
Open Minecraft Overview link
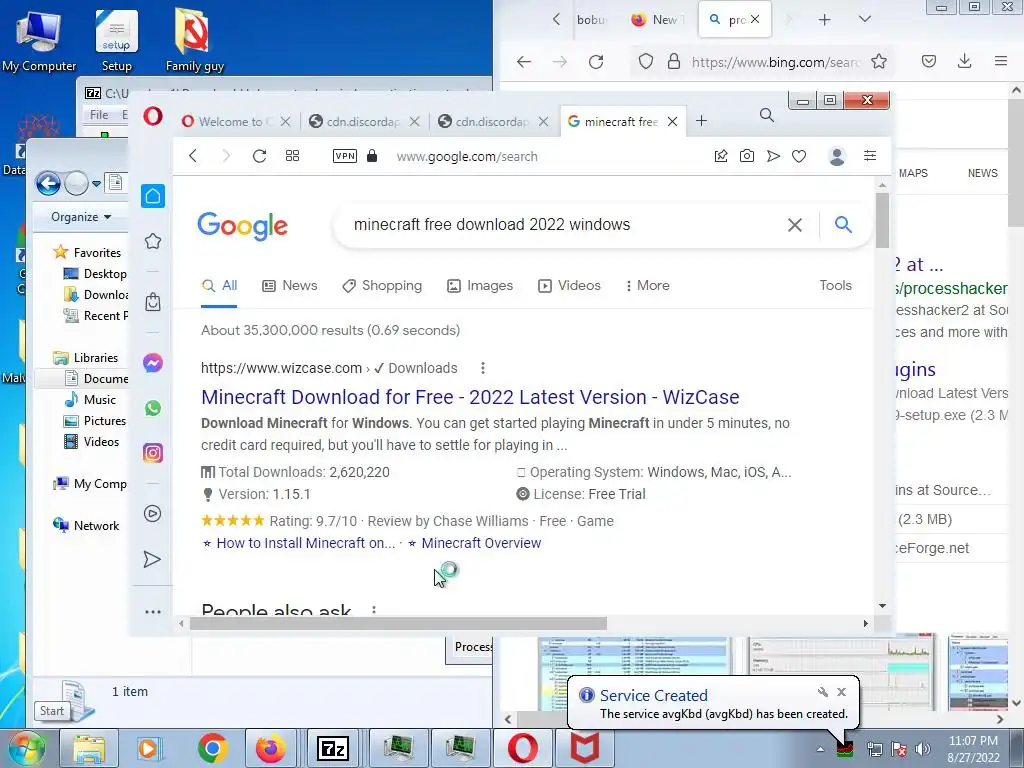tap(481, 543)
